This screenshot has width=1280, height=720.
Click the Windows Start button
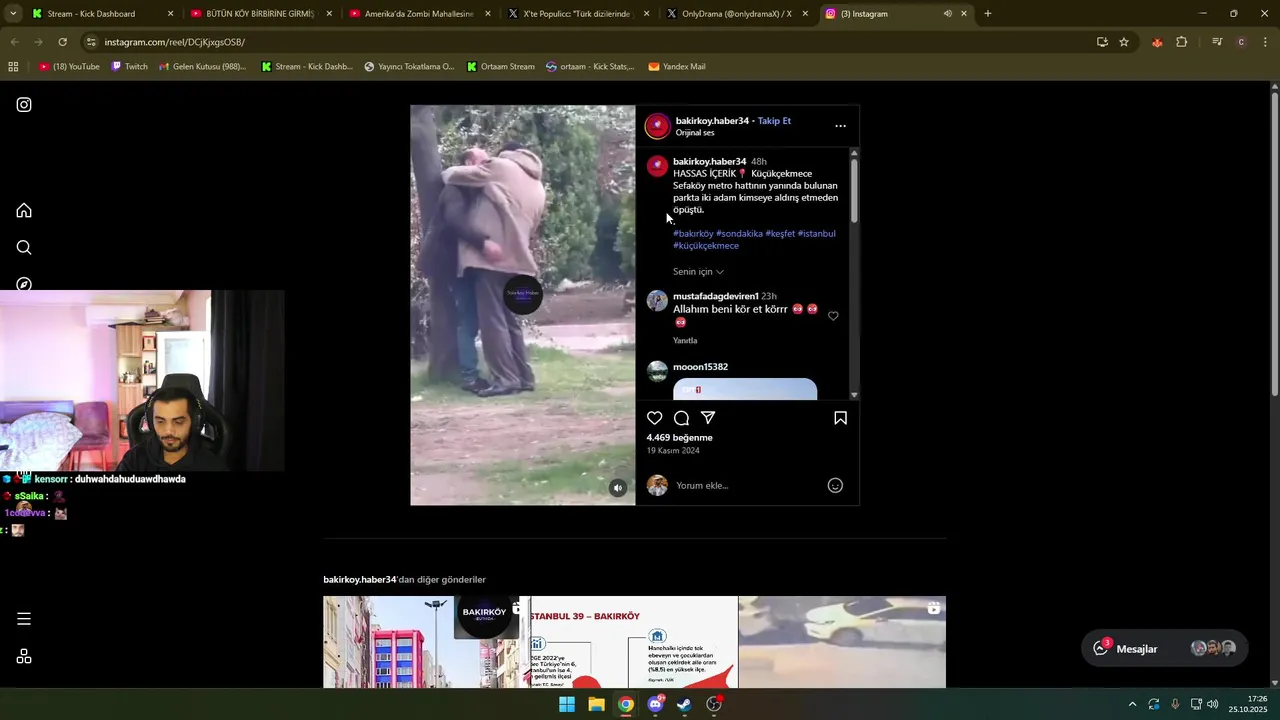coord(567,704)
